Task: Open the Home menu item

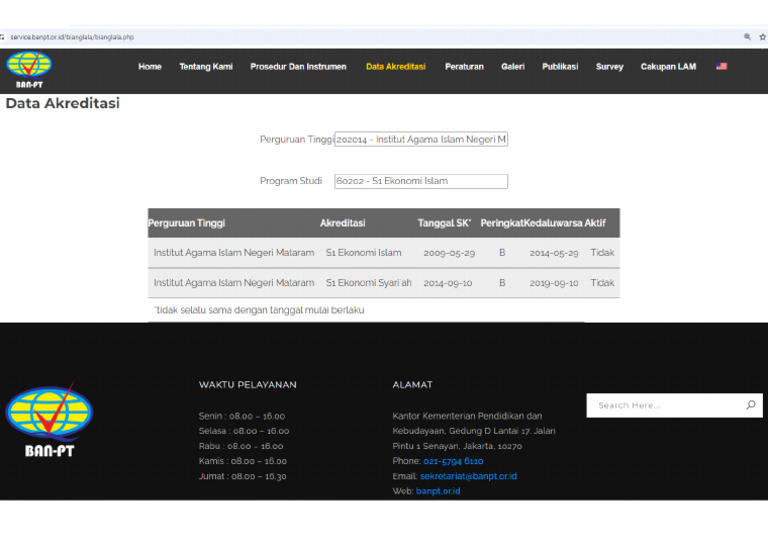Action: pos(150,67)
